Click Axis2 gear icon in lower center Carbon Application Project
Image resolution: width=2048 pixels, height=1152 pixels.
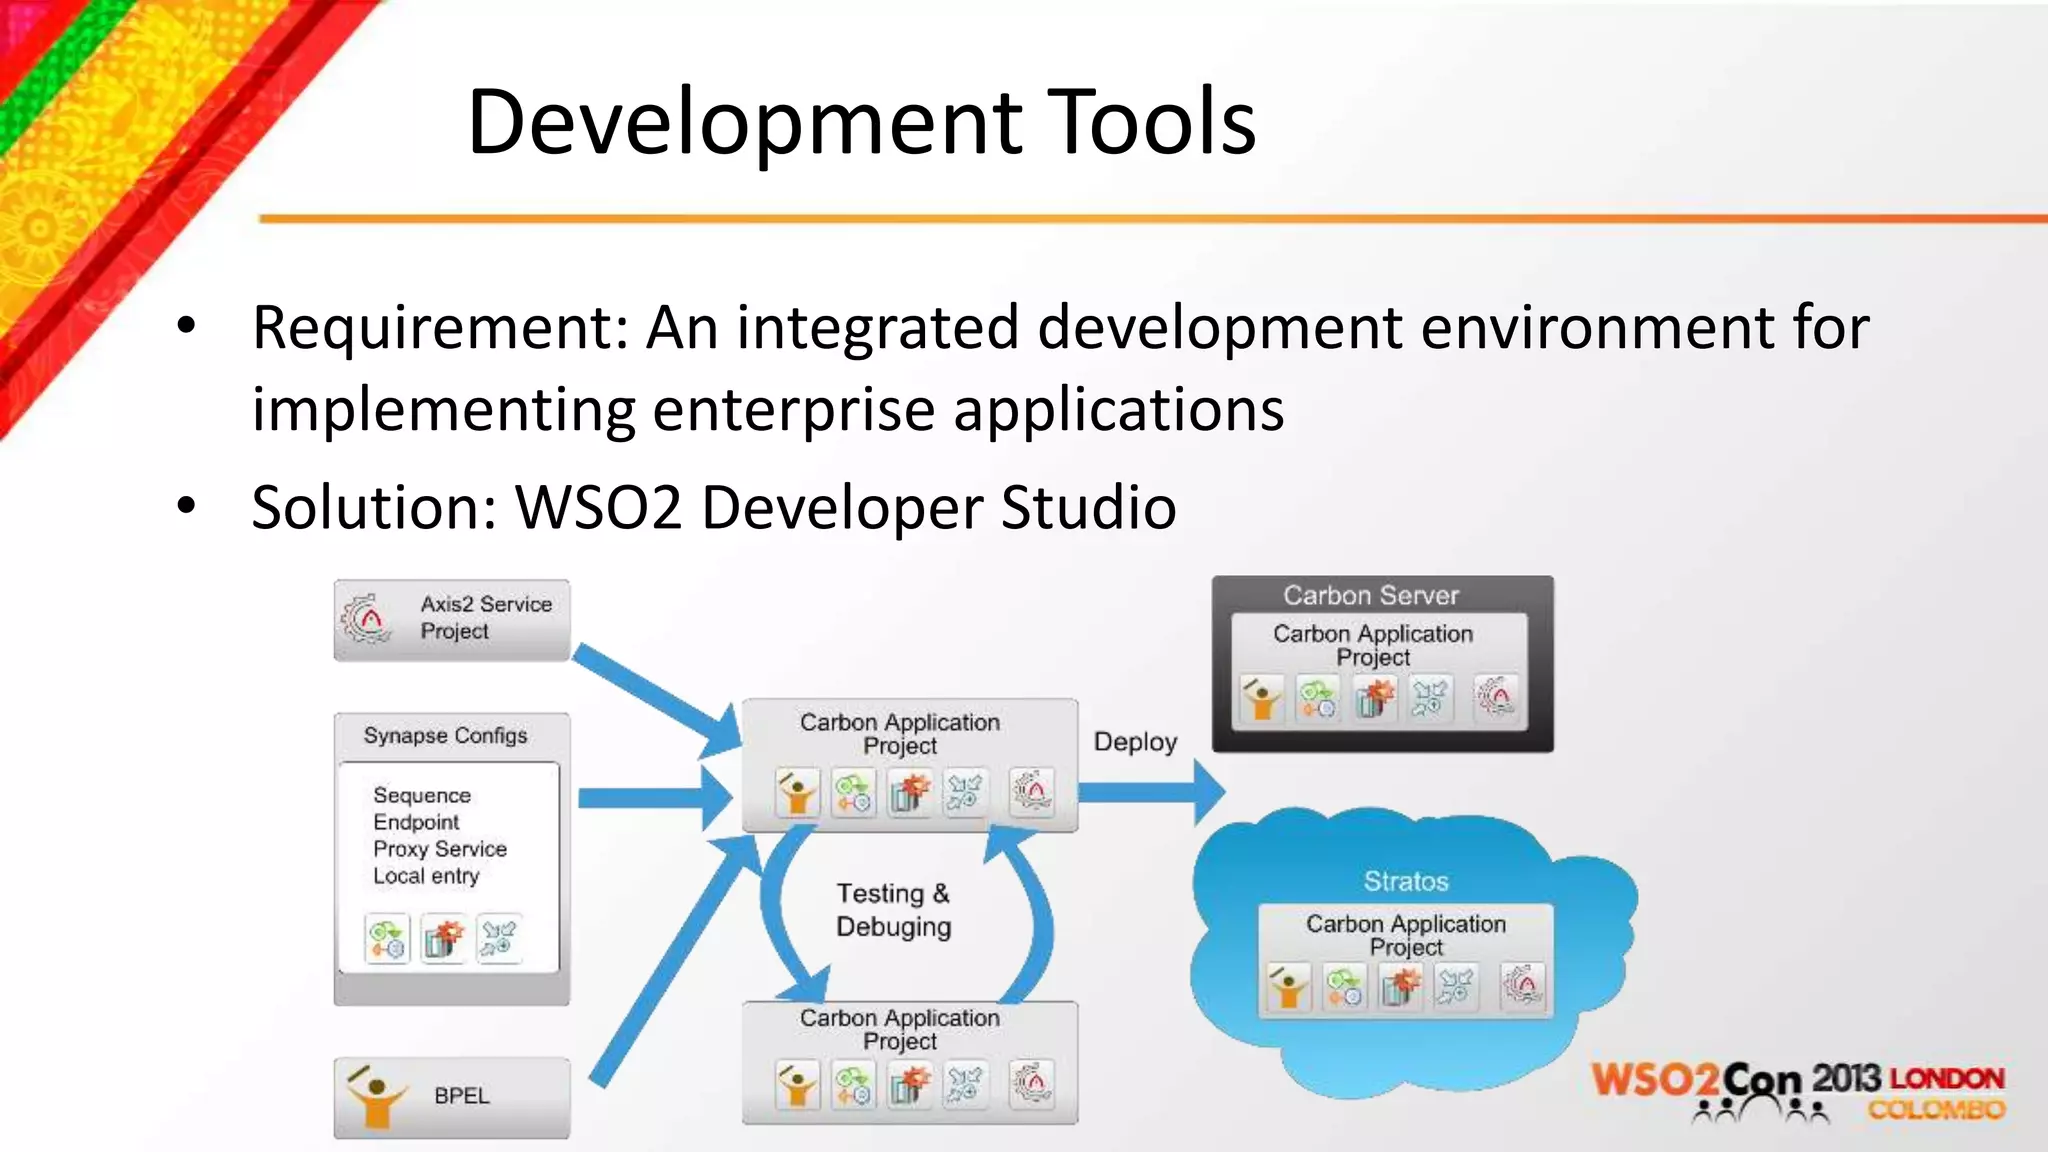[1032, 1085]
